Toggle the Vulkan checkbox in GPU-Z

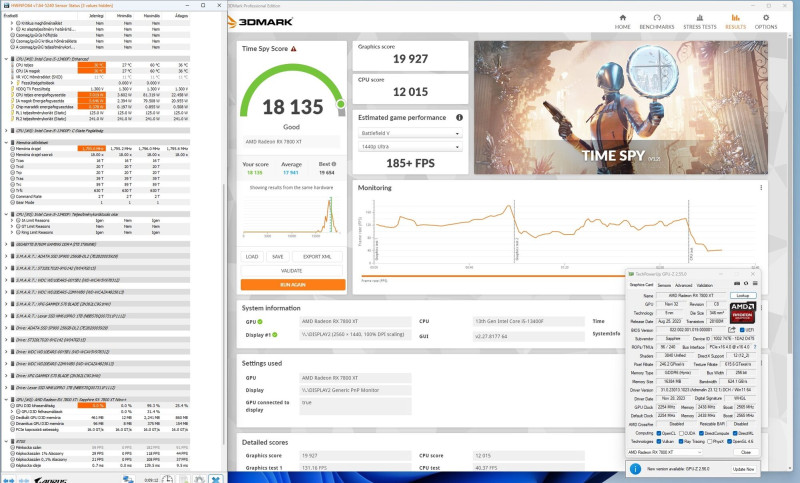click(659, 441)
